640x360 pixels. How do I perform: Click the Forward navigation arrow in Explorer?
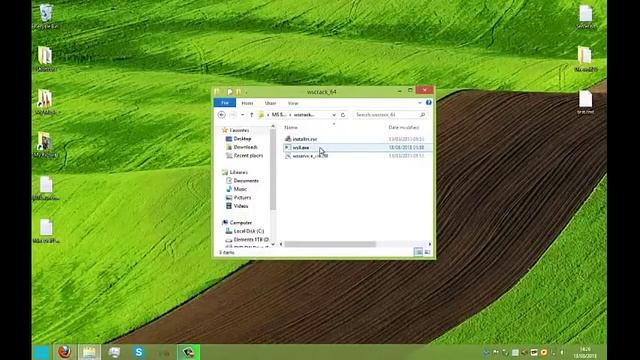233,115
